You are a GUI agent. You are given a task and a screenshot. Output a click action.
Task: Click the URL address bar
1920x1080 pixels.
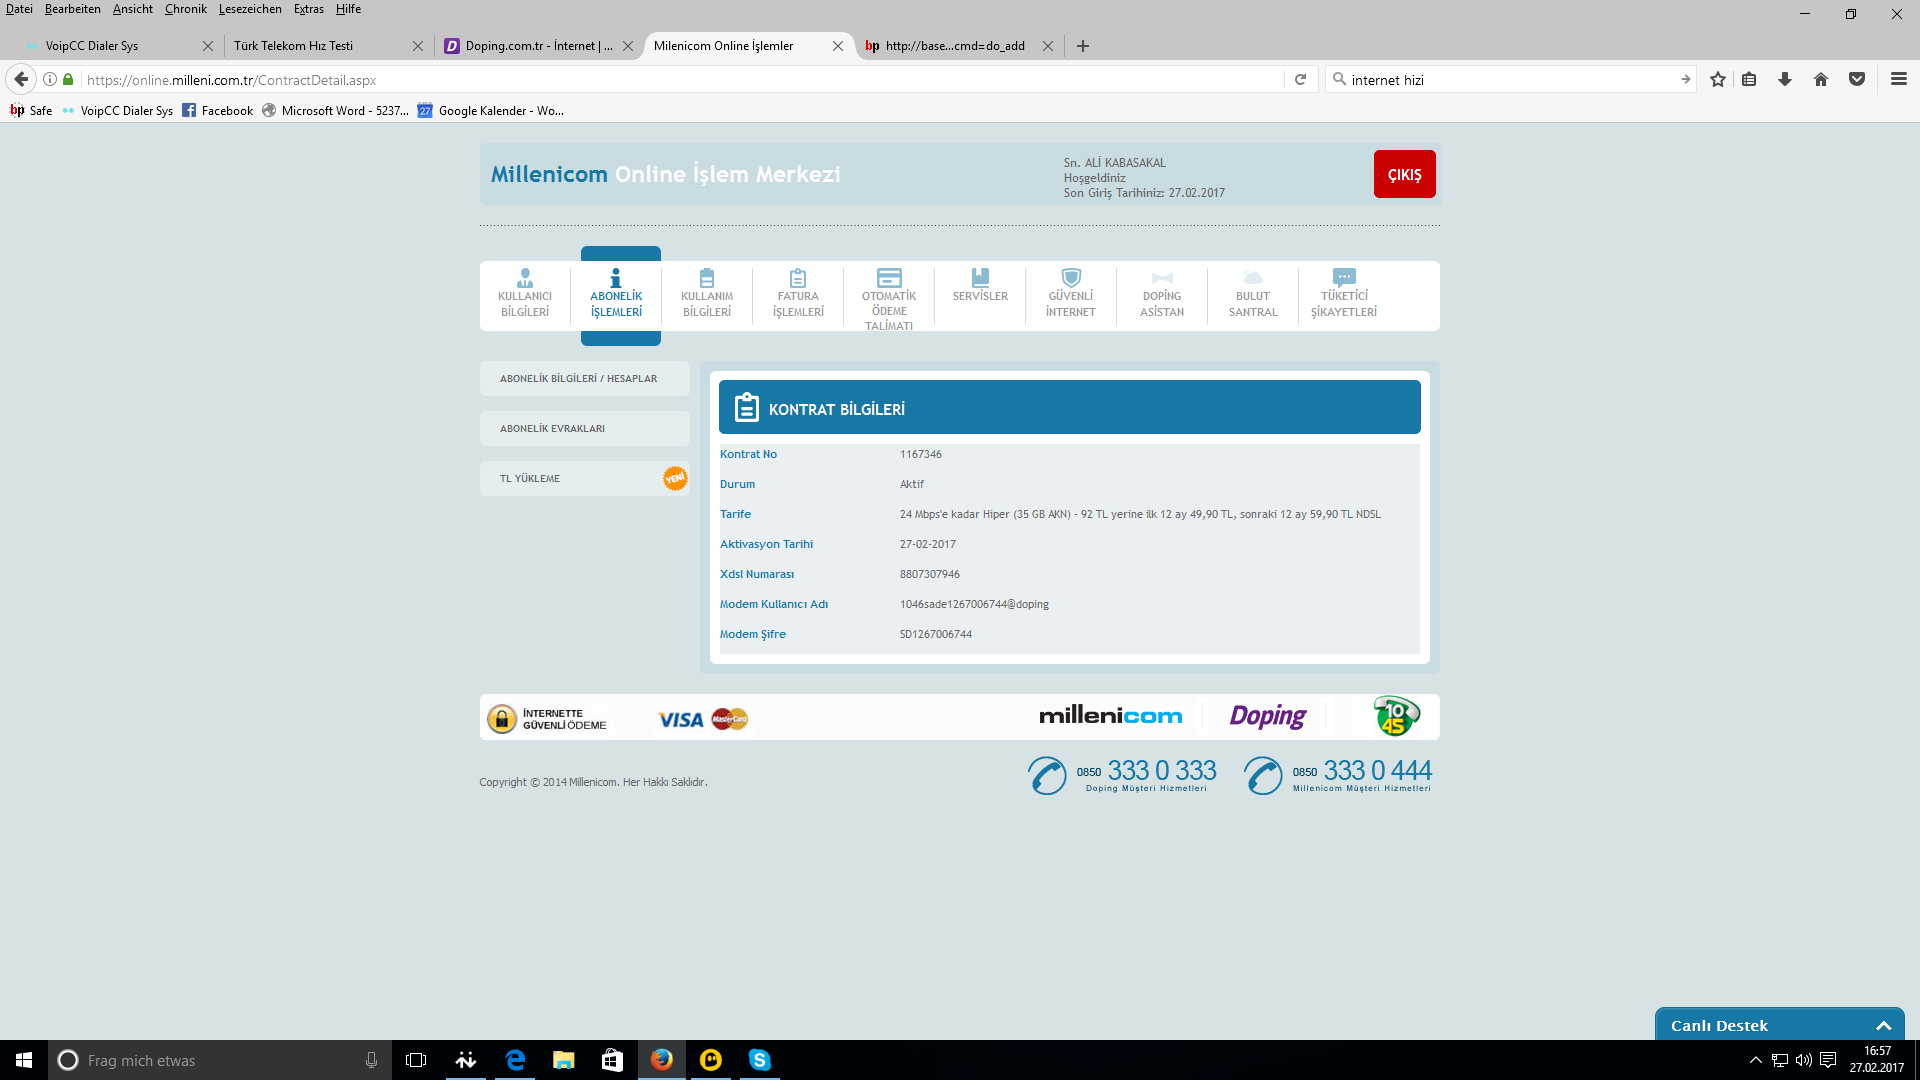pyautogui.click(x=680, y=80)
